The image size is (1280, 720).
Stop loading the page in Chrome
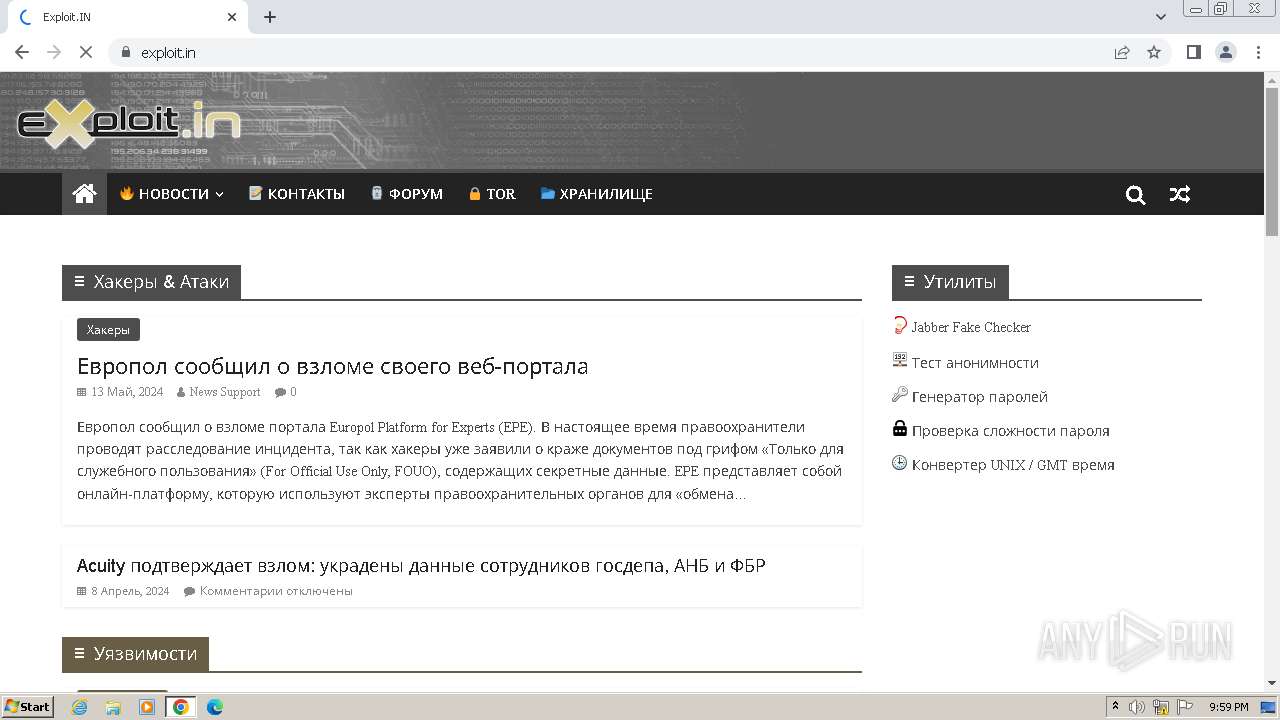pyautogui.click(x=86, y=52)
